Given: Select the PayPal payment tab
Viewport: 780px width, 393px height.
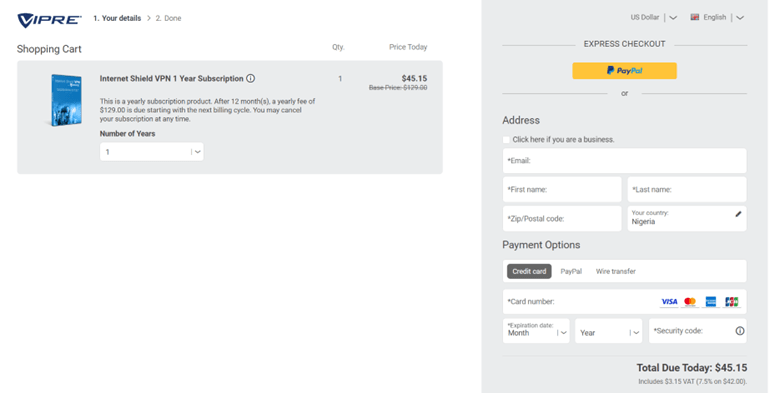Looking at the screenshot, I should tap(571, 271).
